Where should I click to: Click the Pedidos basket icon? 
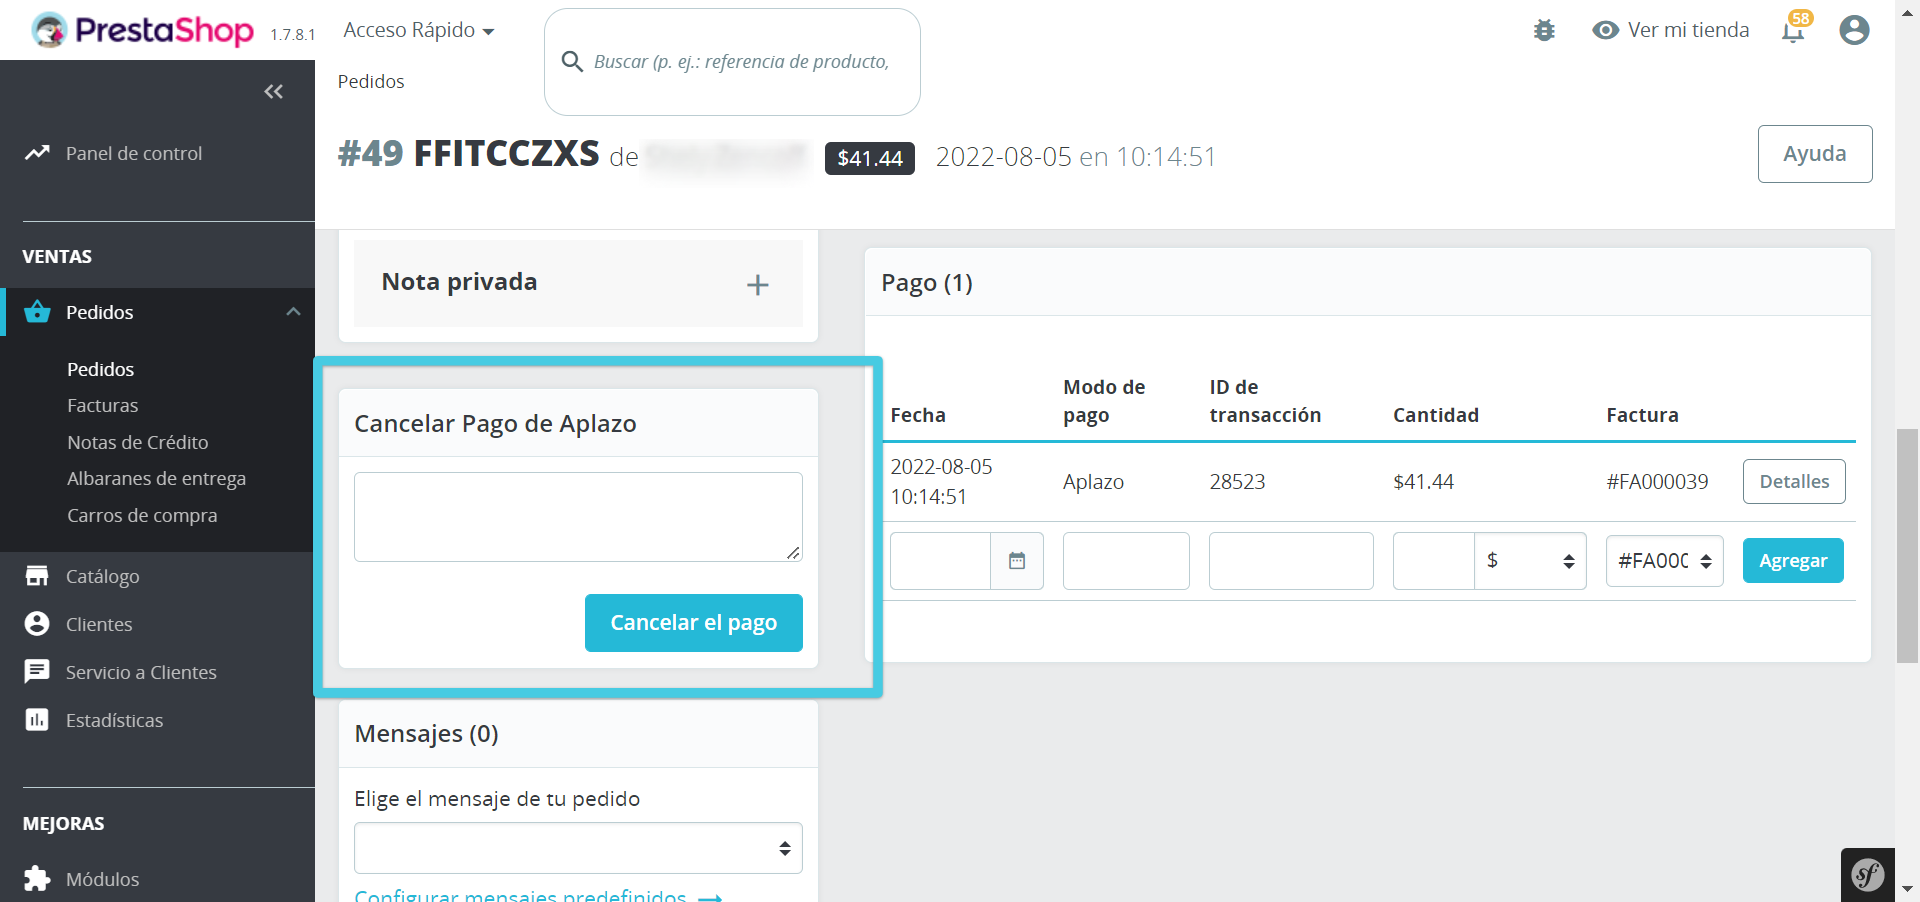tap(37, 312)
